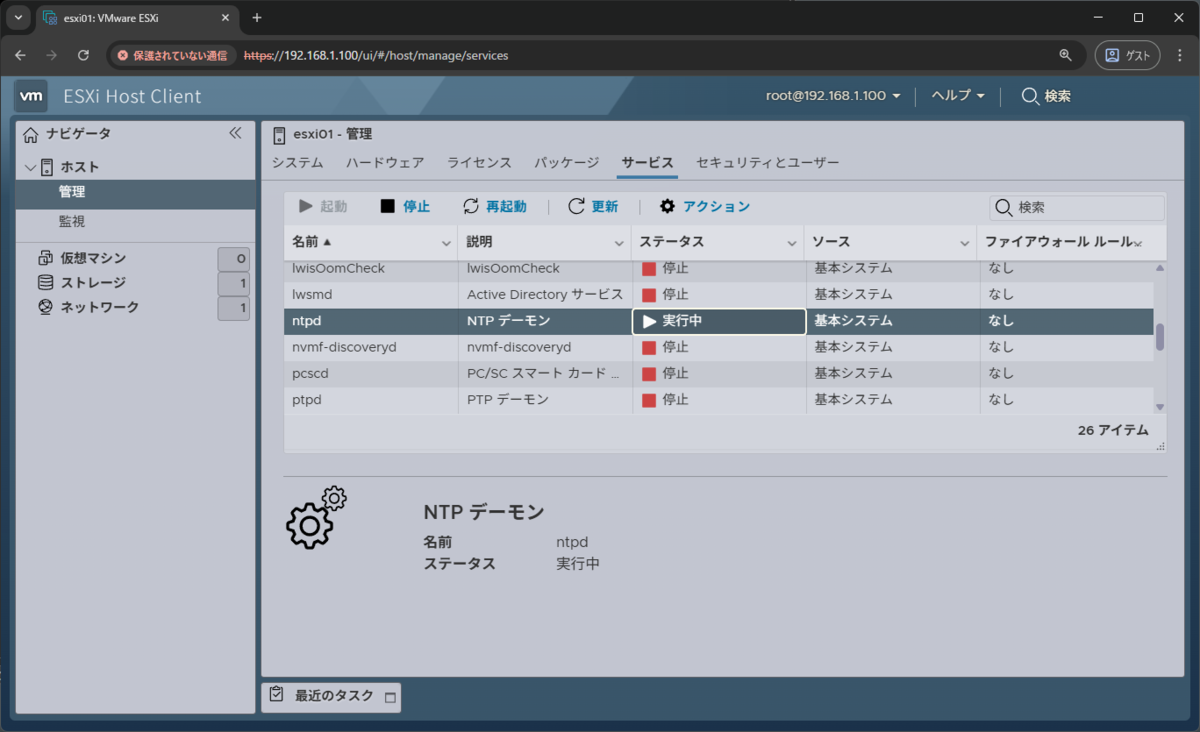Open the ステータス column dropdown arrow
Screen dimensions: 1200x732
pos(793,243)
